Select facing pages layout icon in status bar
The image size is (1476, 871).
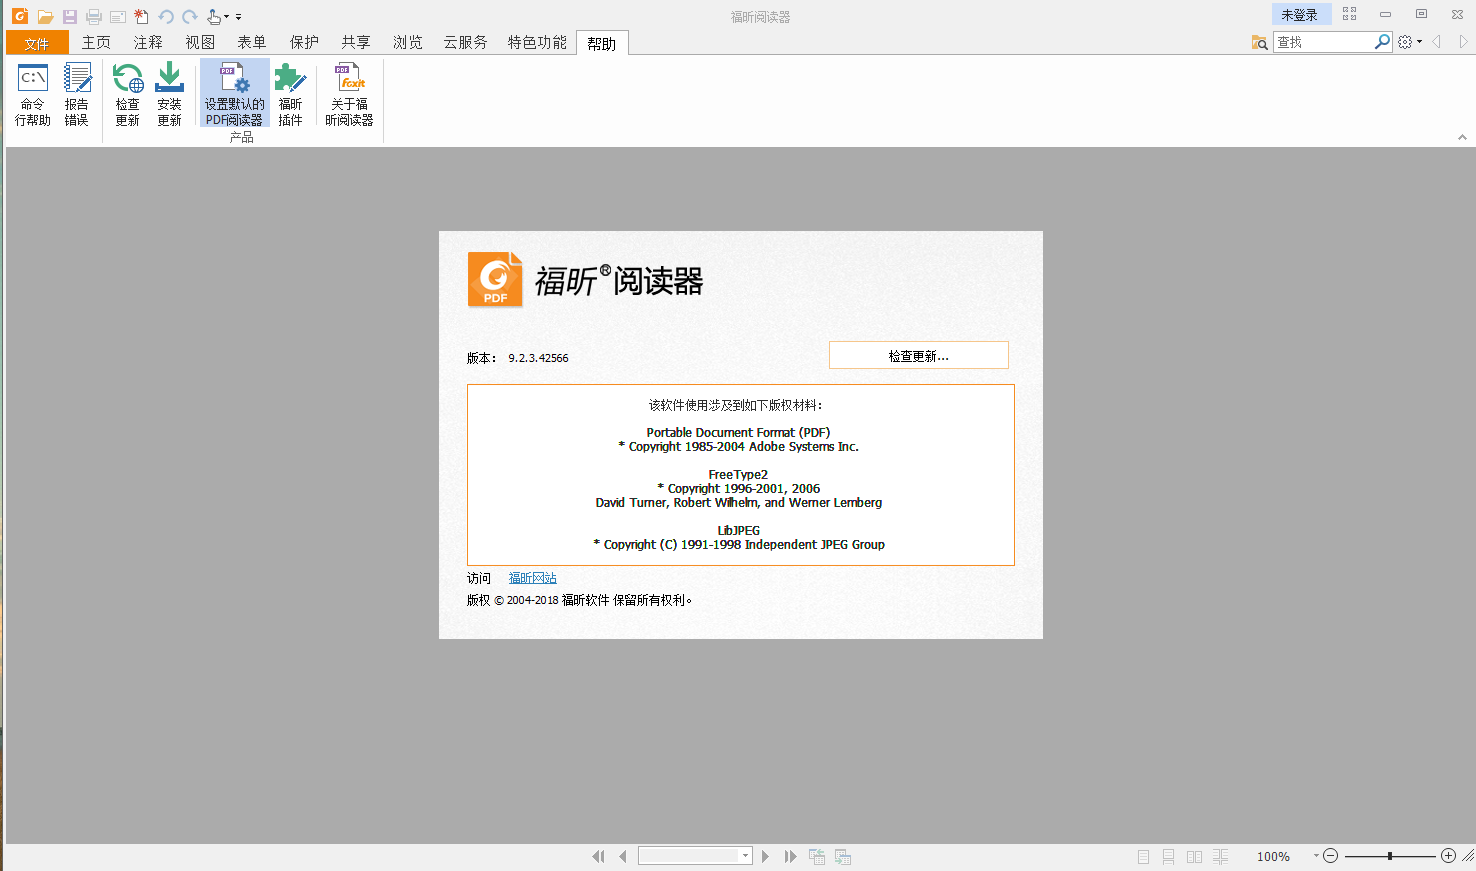pyautogui.click(x=1194, y=857)
